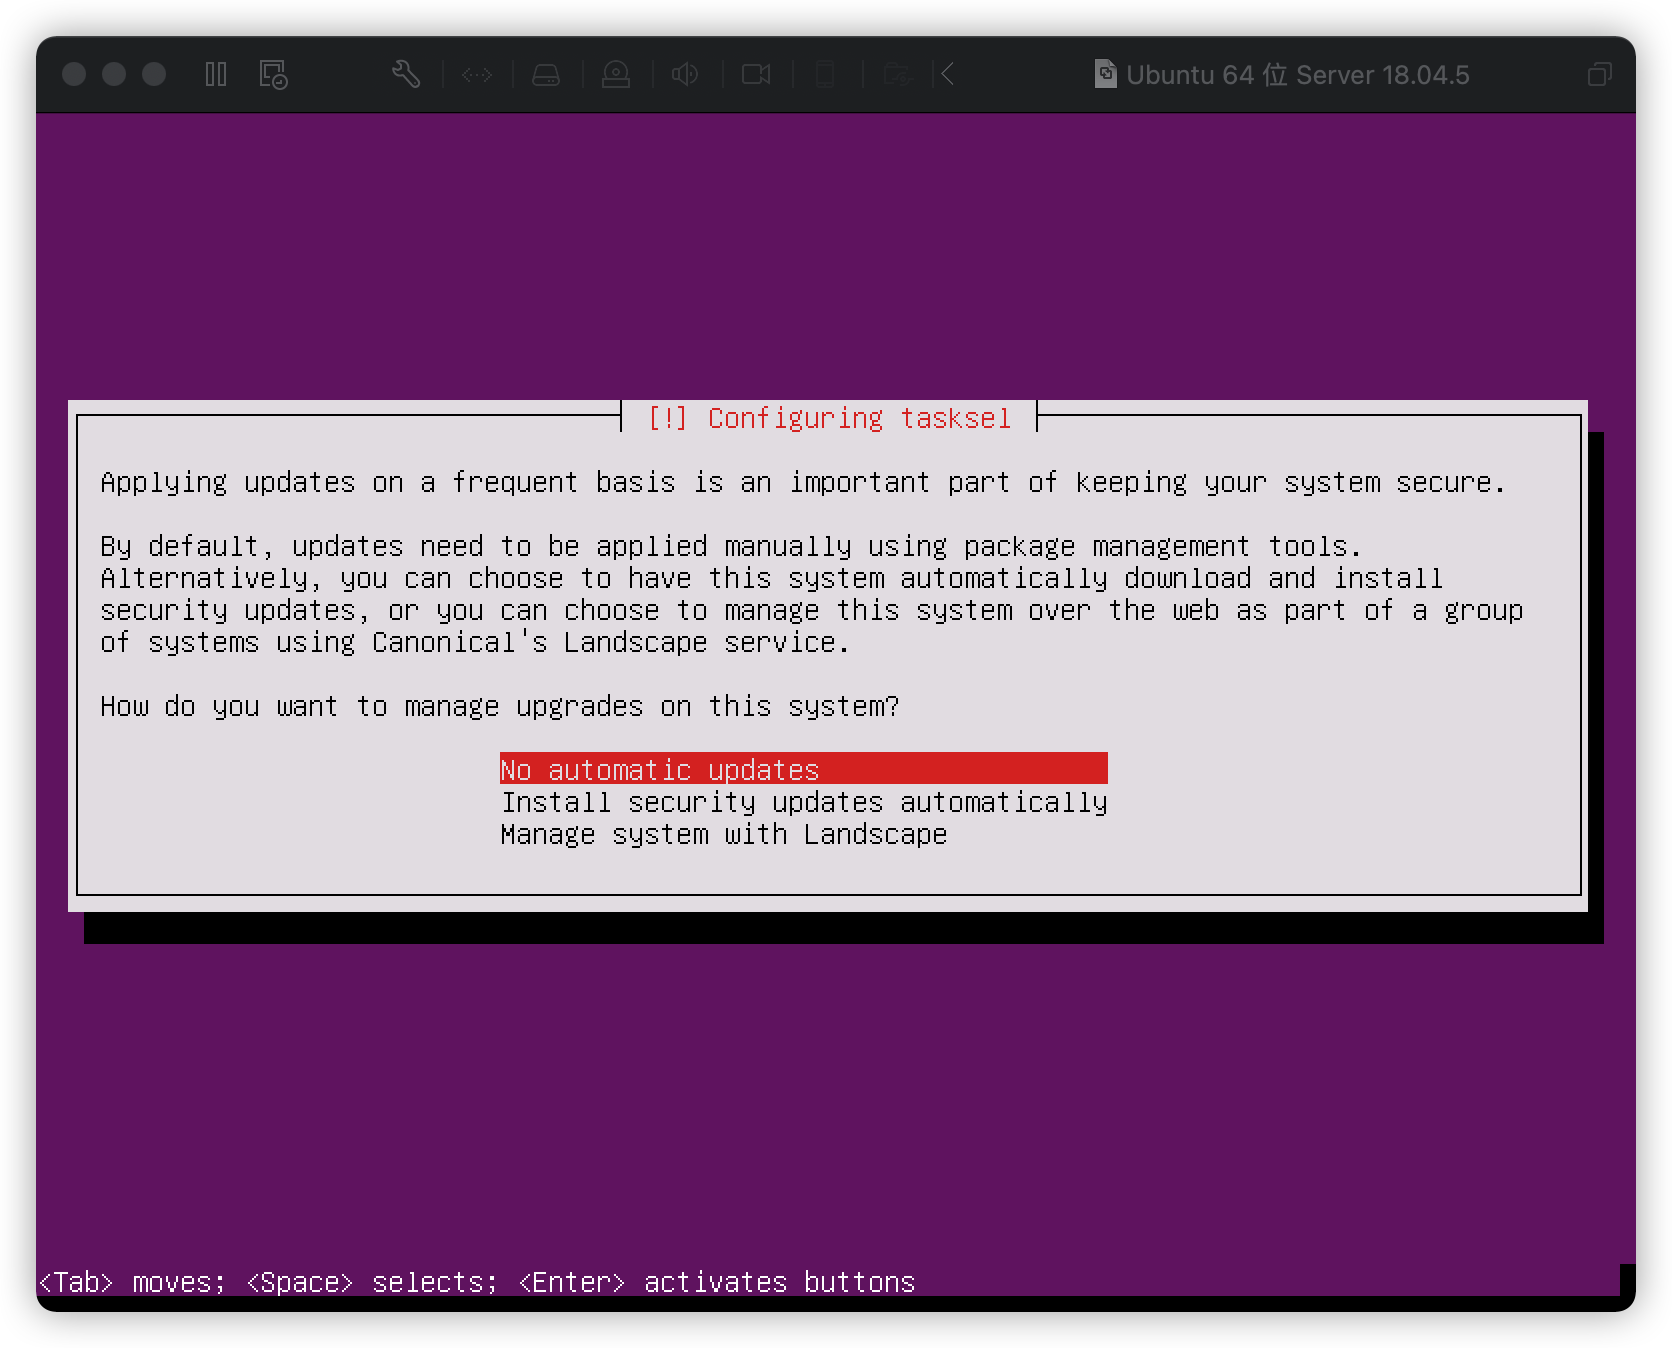Close the virtual machine window

[x=74, y=74]
